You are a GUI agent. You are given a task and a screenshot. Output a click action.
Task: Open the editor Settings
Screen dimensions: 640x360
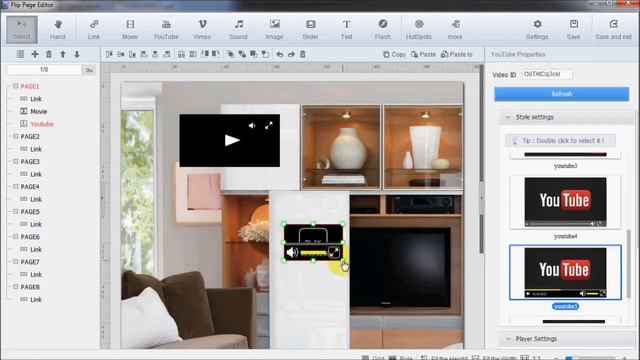(x=537, y=29)
